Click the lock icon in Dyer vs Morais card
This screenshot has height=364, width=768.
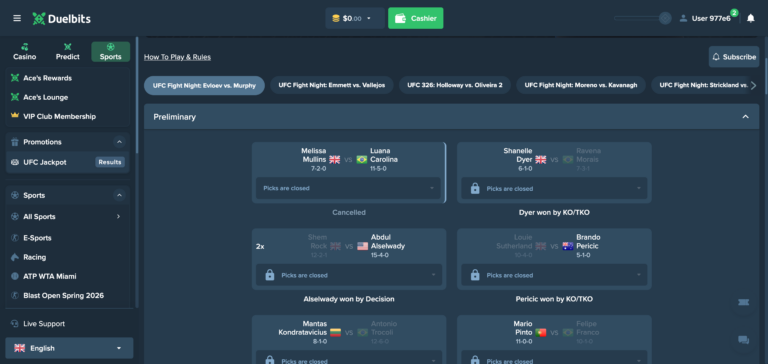(475, 189)
